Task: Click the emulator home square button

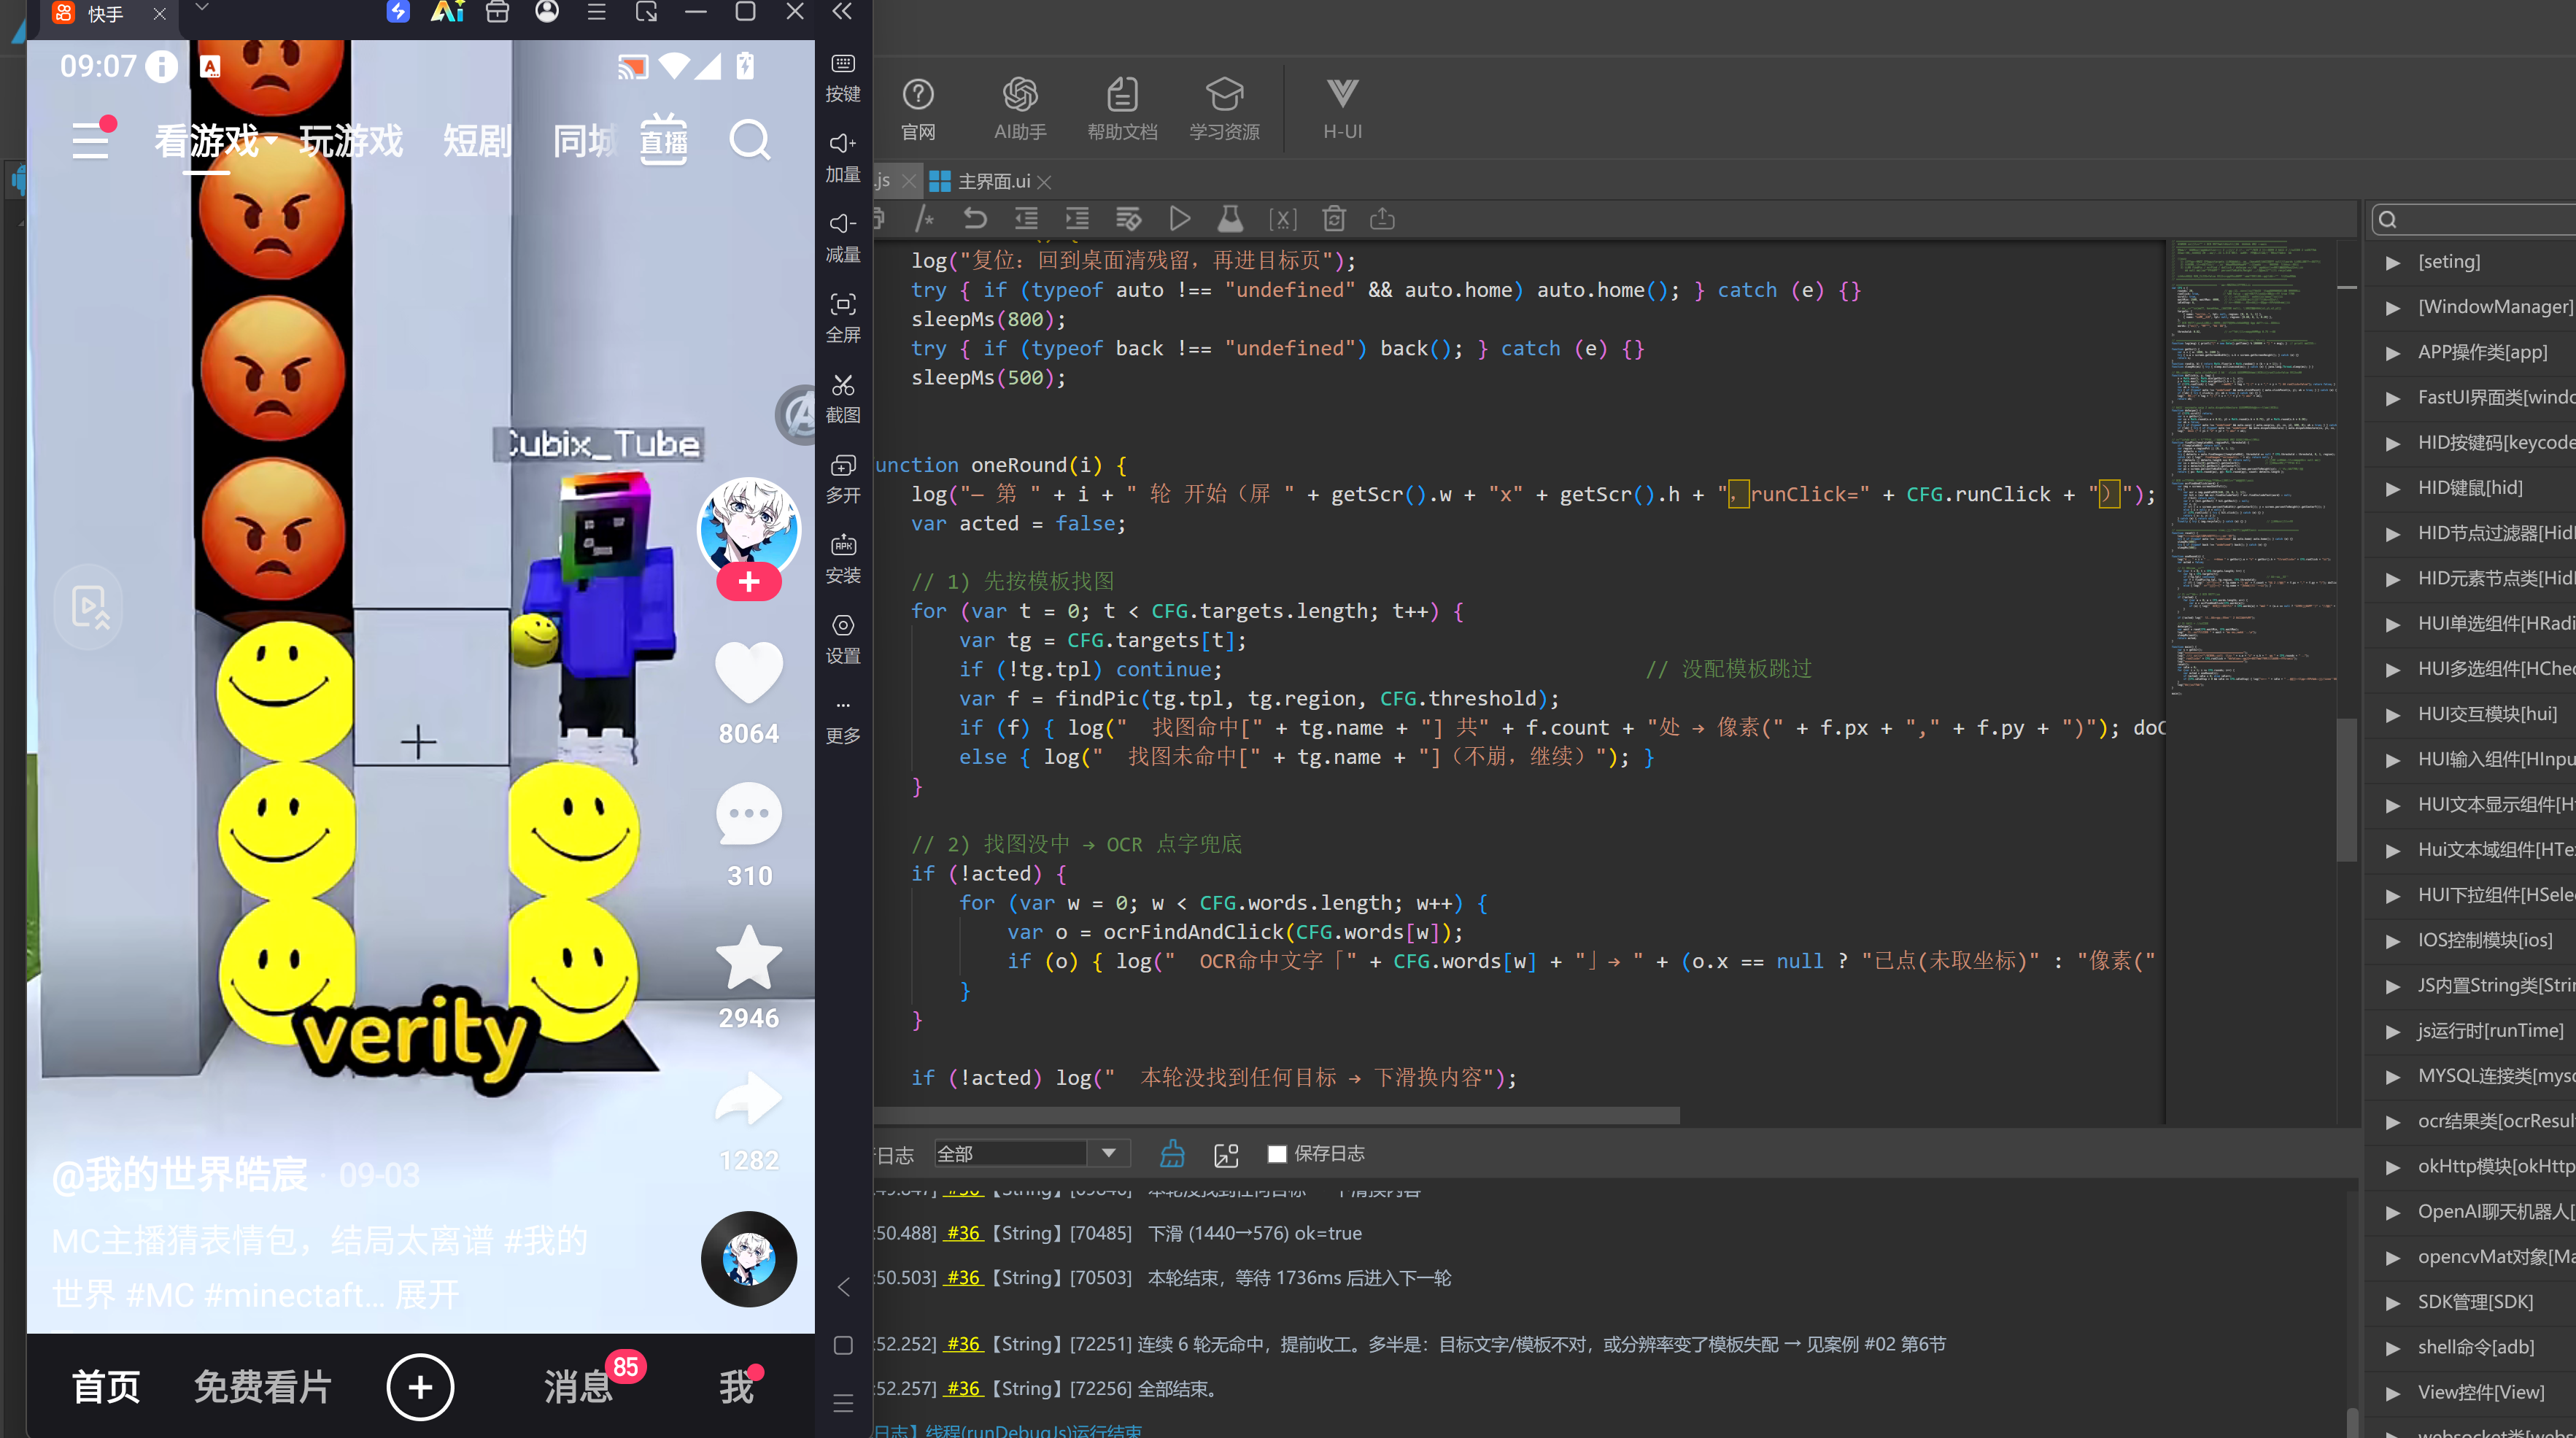Action: tap(843, 1345)
